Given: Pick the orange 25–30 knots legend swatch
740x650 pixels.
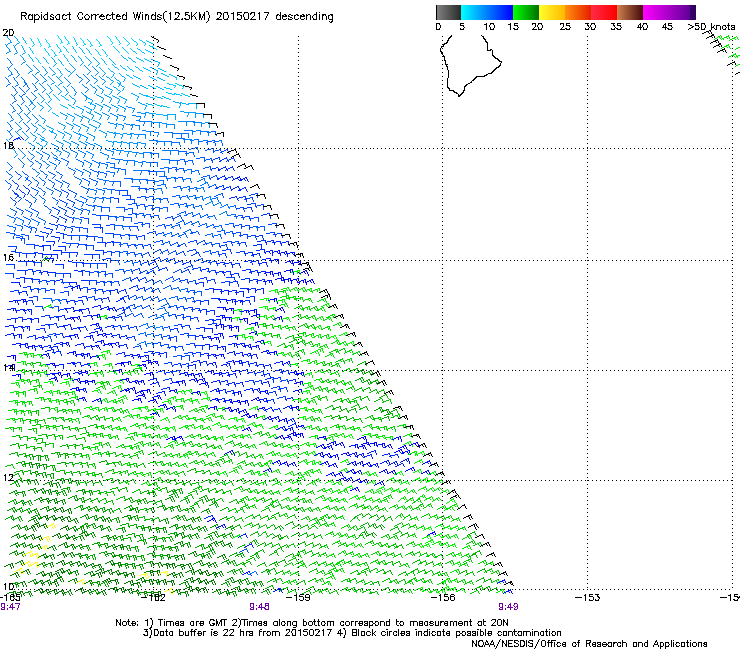Looking at the screenshot, I should pyautogui.click(x=578, y=12).
